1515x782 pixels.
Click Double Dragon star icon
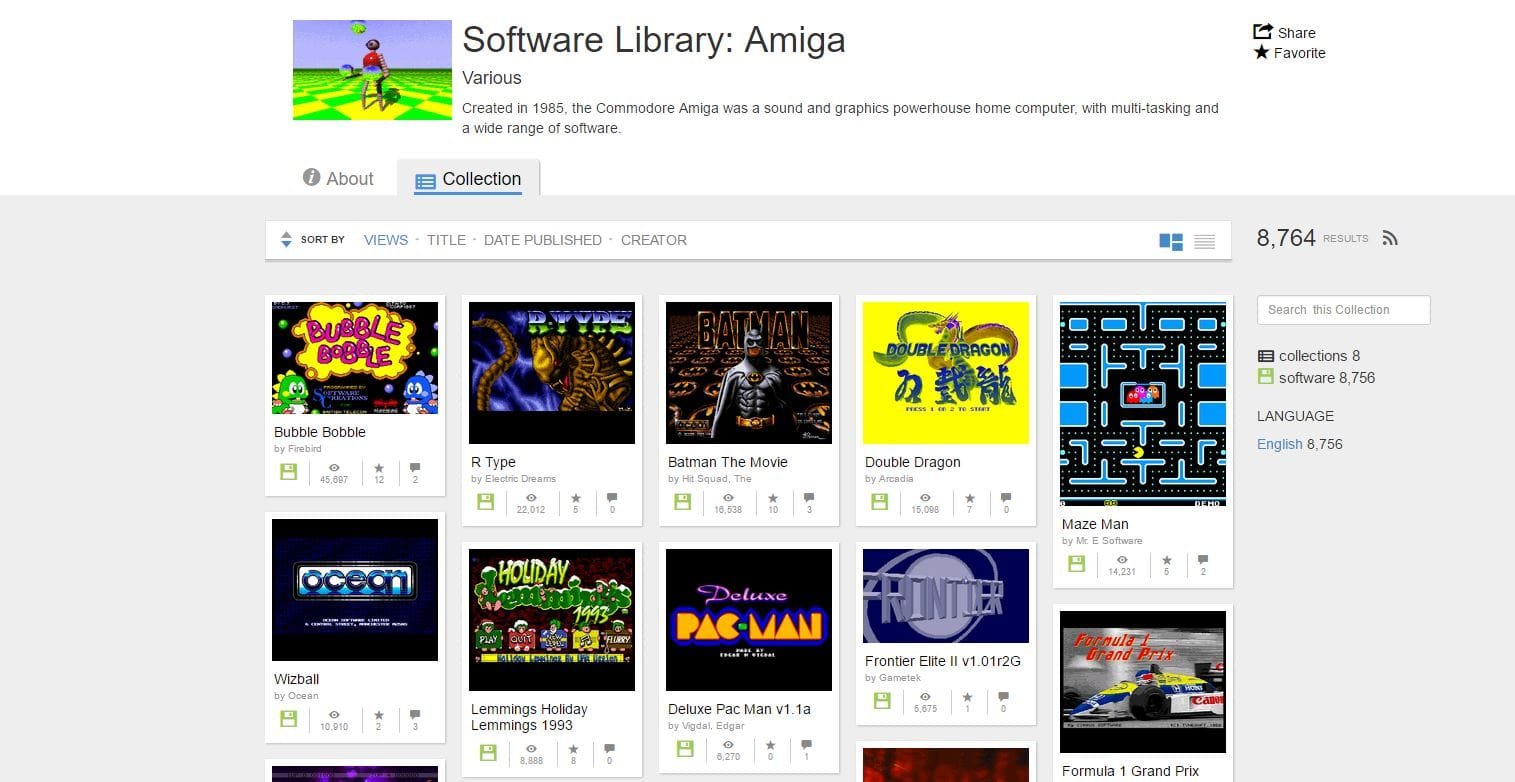970,497
